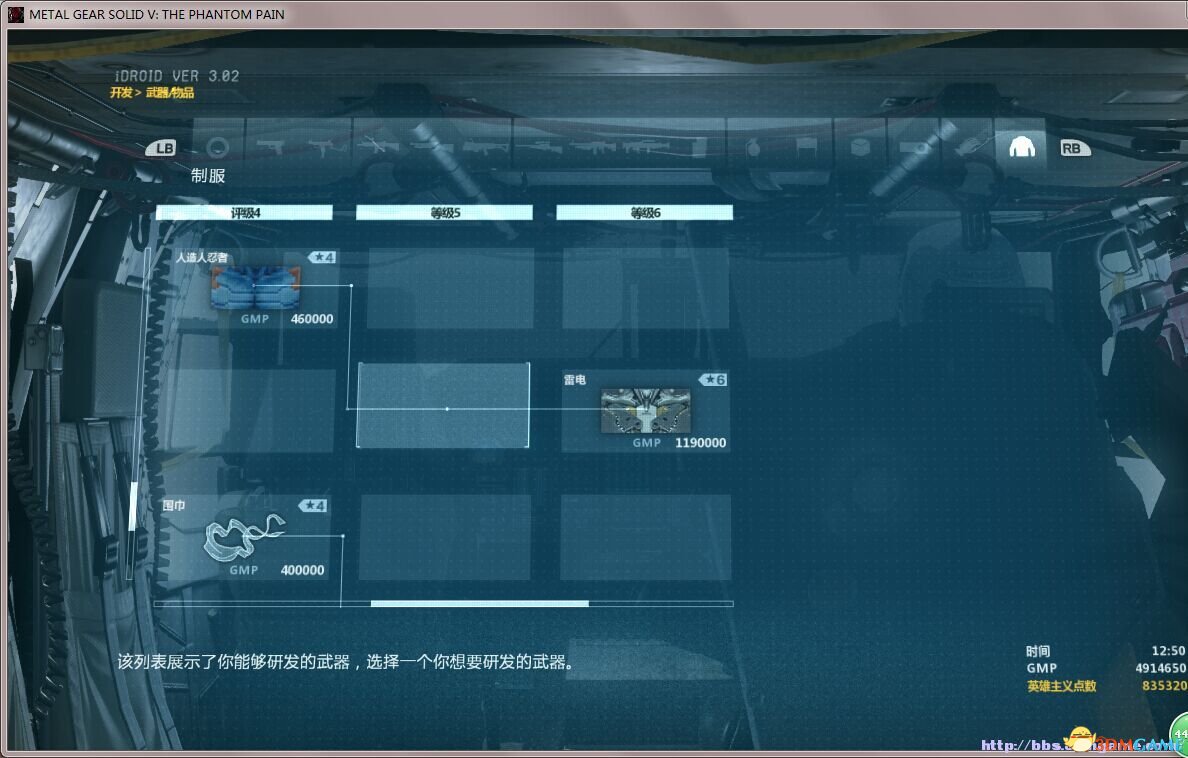Open the shotgun weapon category
The width and height of the screenshot is (1188, 758).
click(430, 146)
